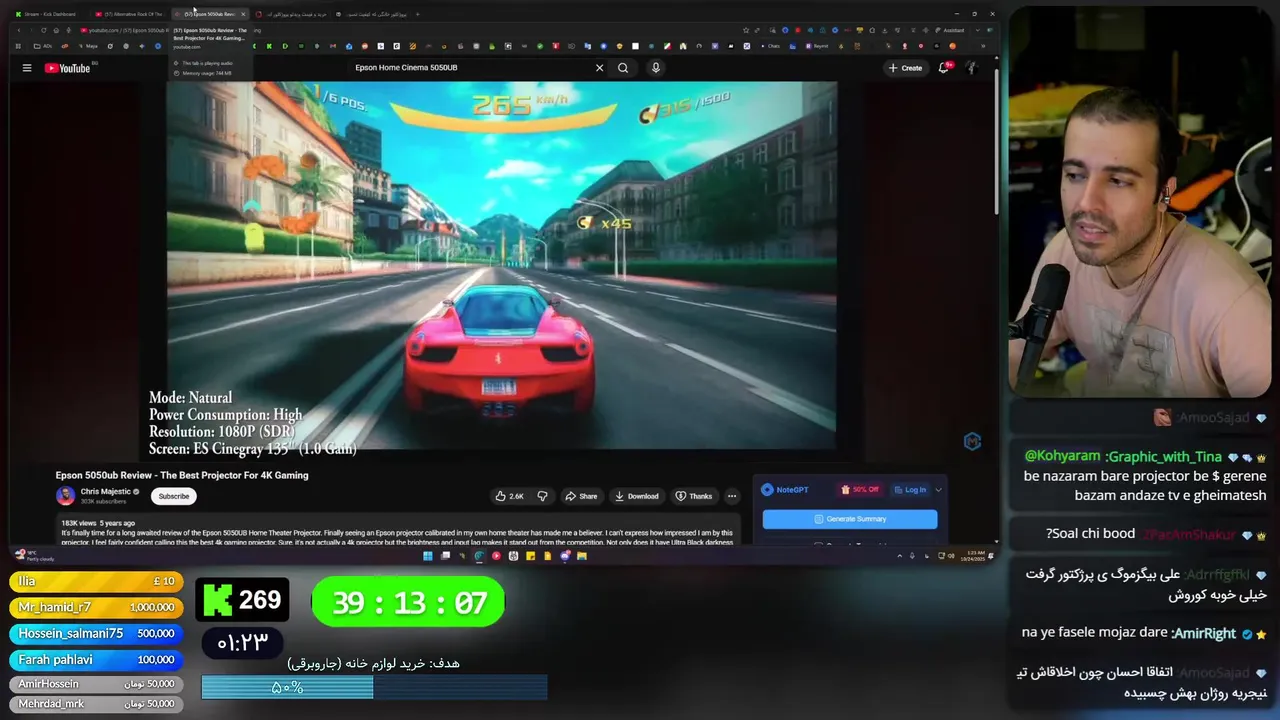1280x720 pixels.
Task: Open the Windows Start menu
Action: (x=428, y=556)
